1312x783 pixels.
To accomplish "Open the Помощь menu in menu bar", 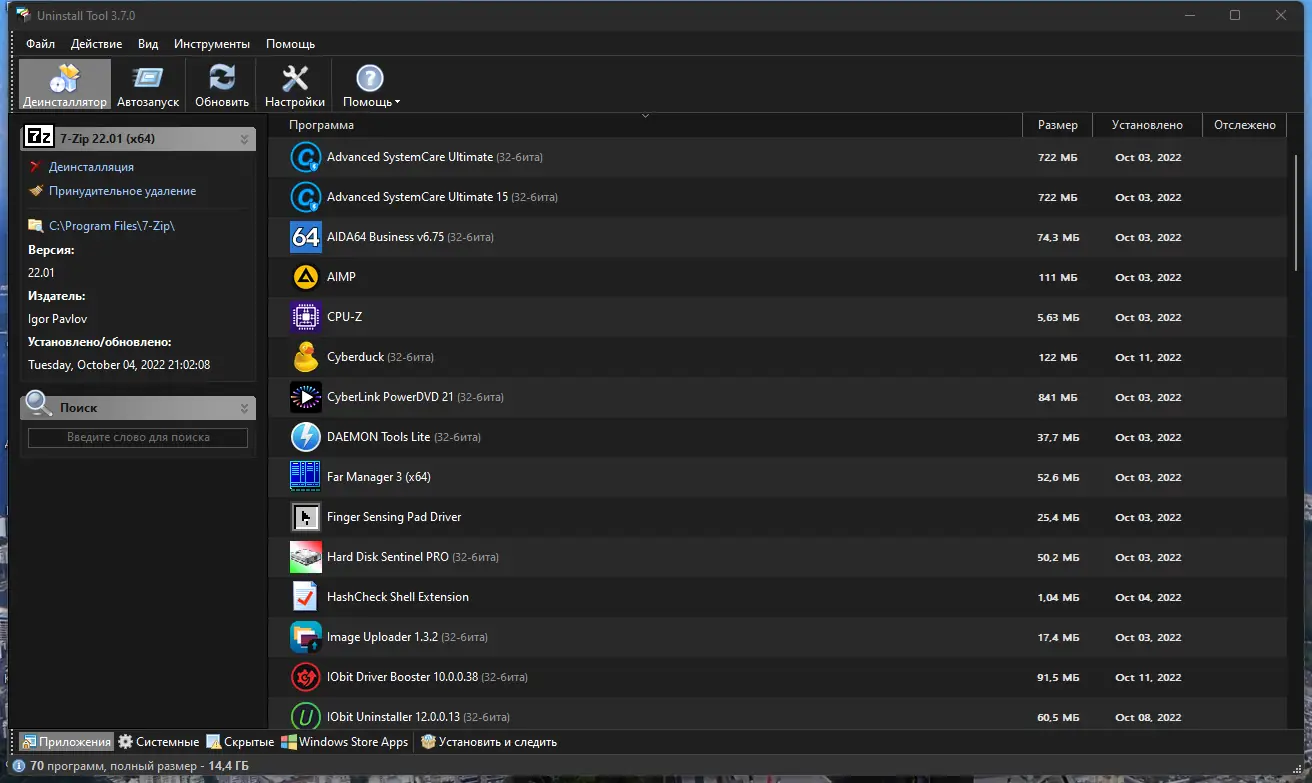I will tap(290, 44).
